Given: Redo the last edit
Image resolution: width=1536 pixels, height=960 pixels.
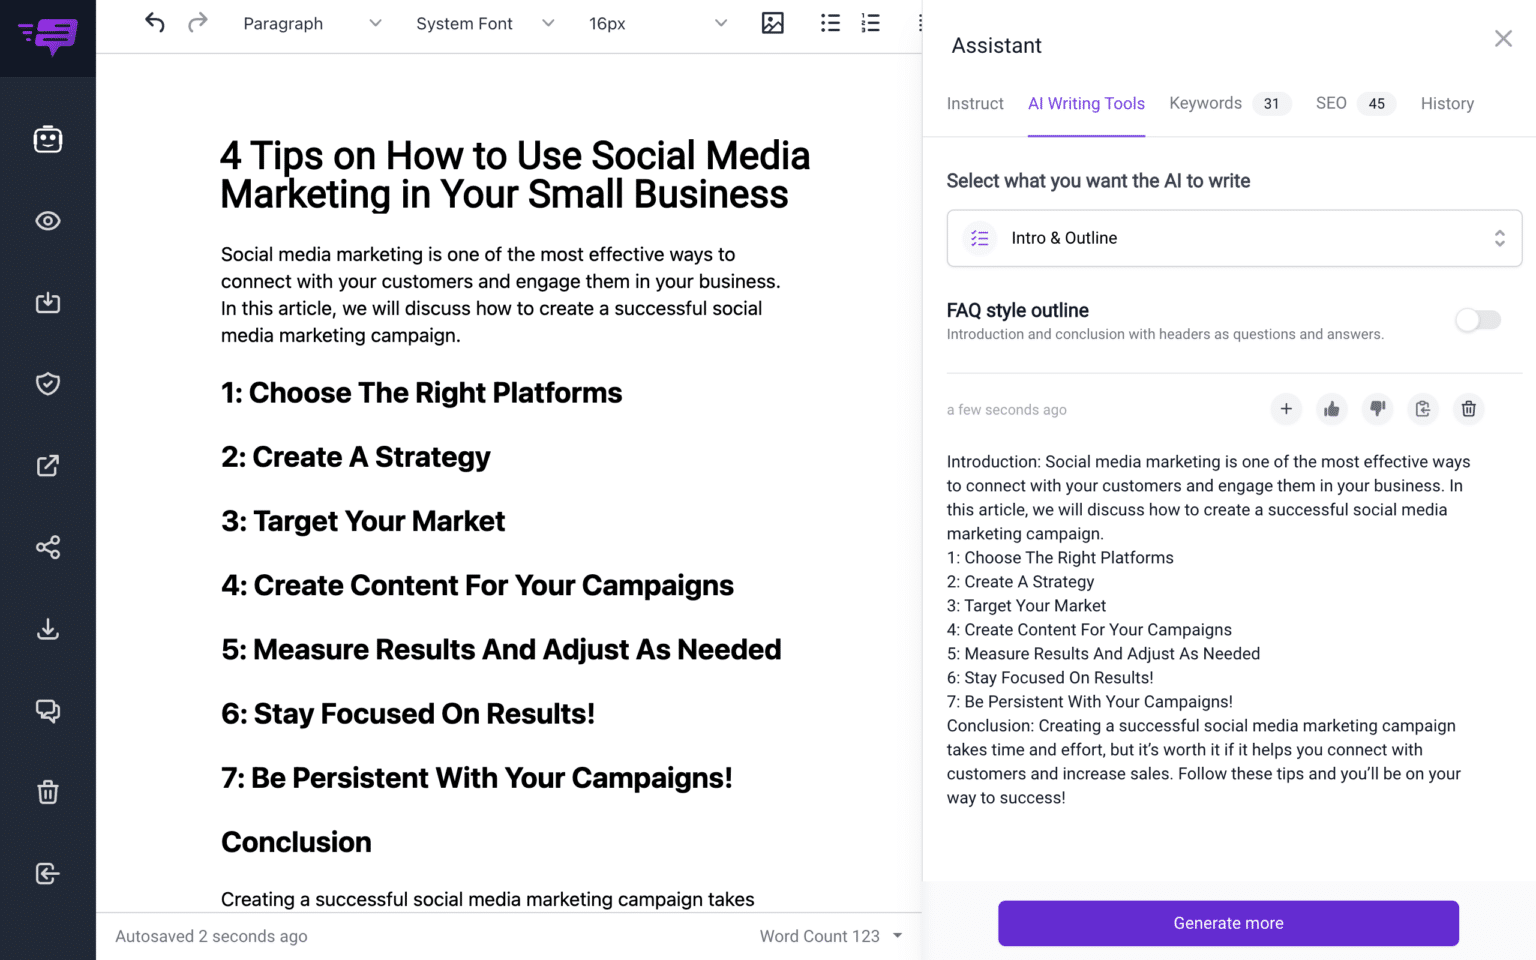Looking at the screenshot, I should [198, 22].
